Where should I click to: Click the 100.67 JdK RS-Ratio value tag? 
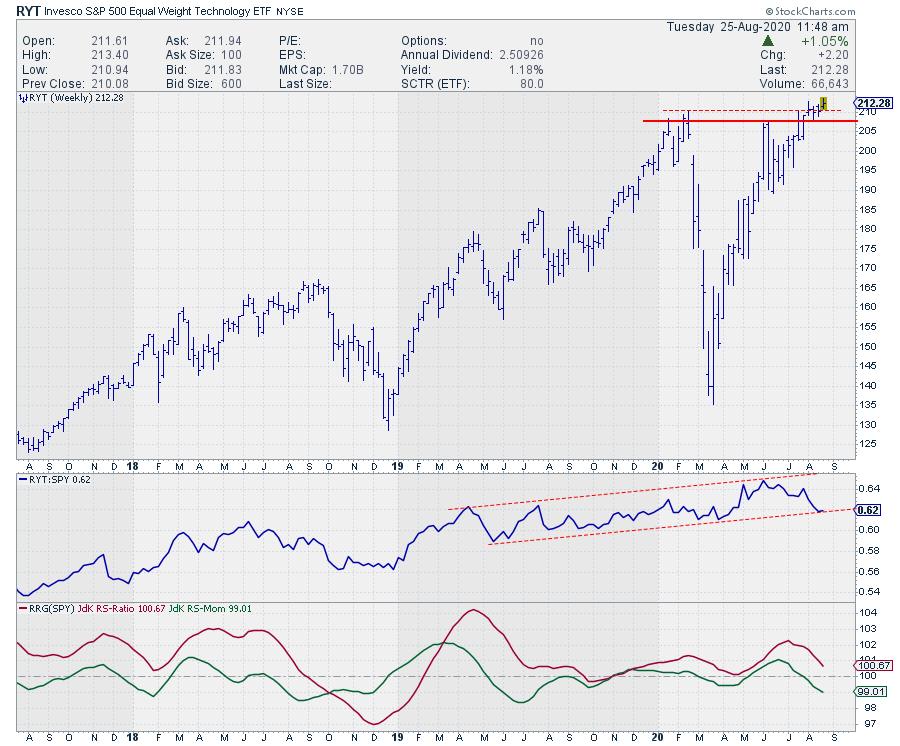pyautogui.click(x=873, y=665)
